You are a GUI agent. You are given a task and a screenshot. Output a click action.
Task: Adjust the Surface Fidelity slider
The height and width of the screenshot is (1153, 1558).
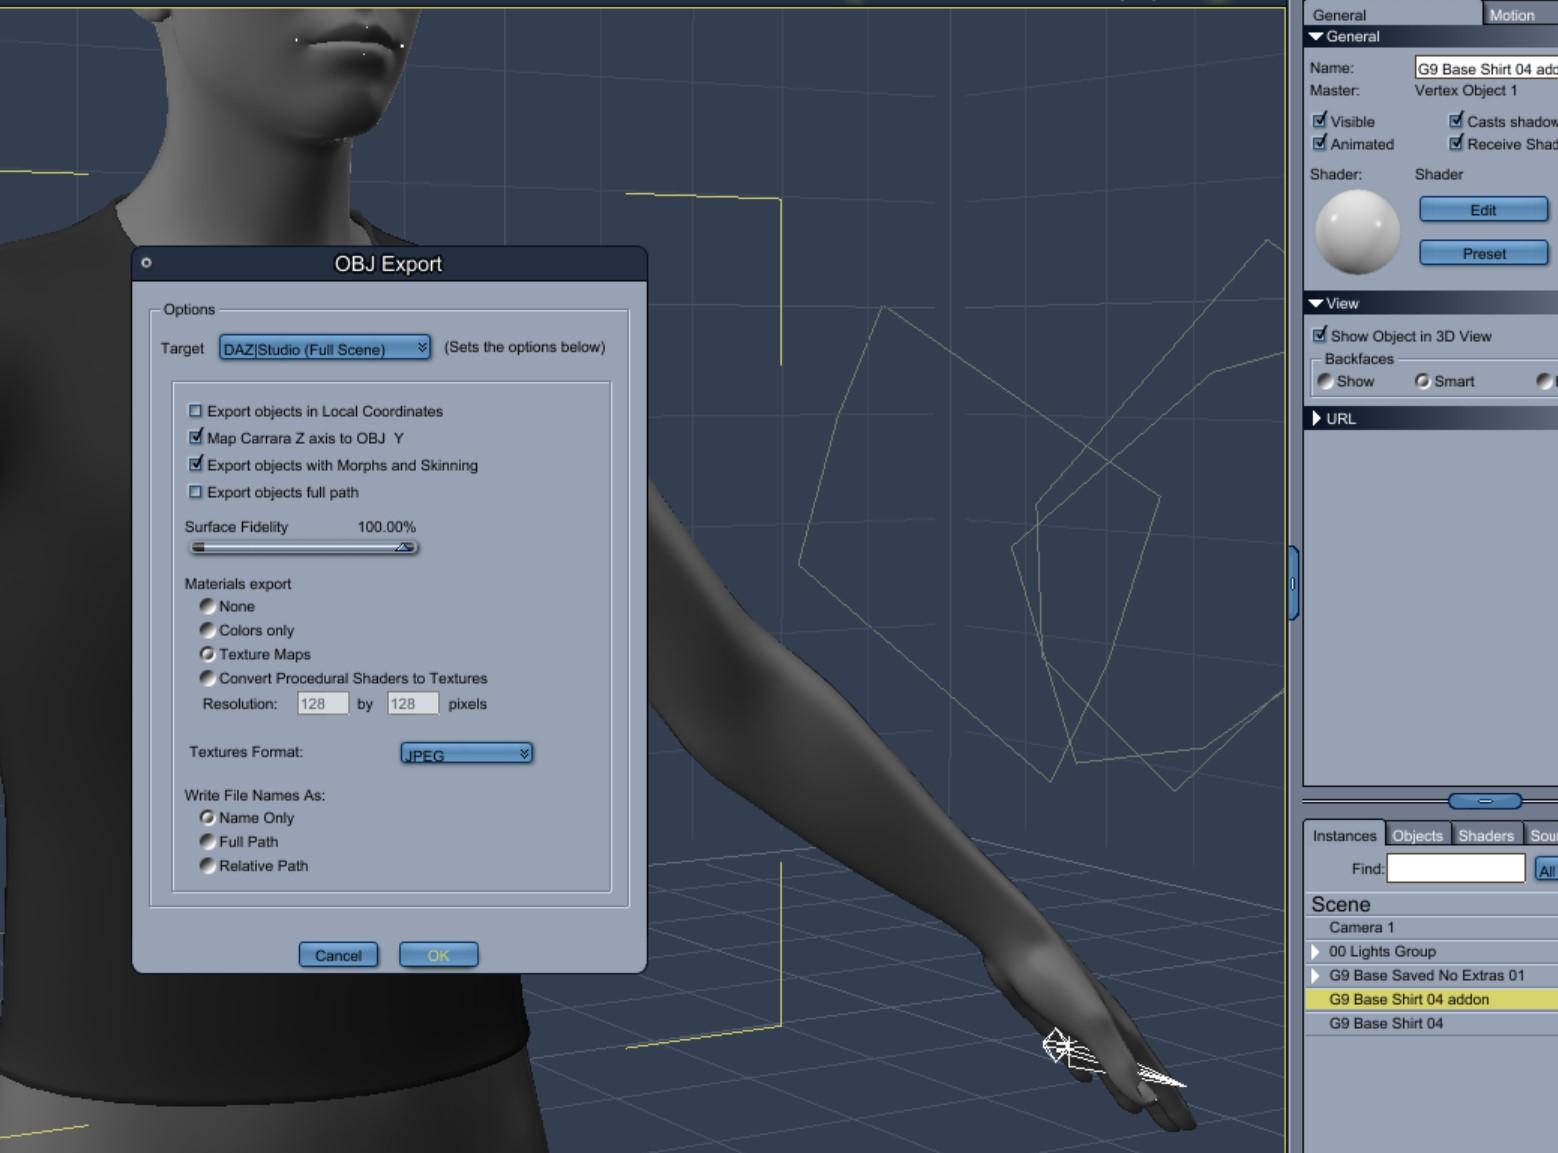click(303, 548)
